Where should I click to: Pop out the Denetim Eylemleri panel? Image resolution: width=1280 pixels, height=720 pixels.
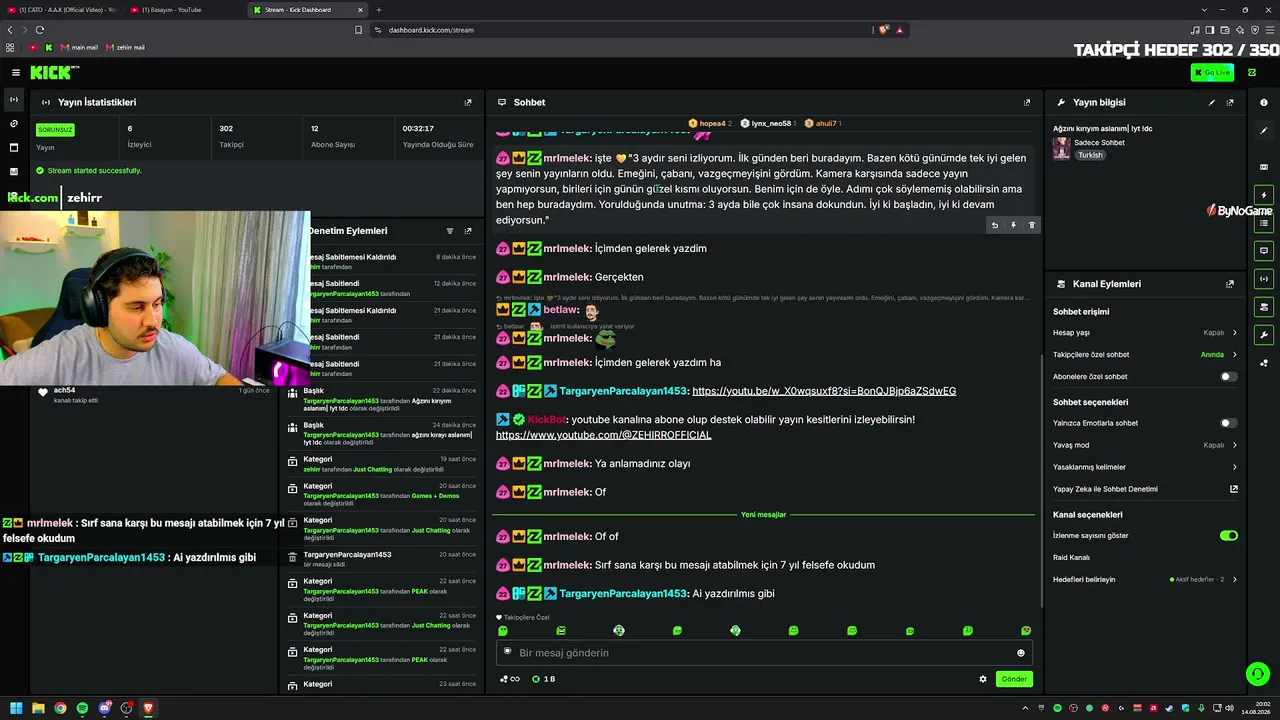tap(468, 231)
